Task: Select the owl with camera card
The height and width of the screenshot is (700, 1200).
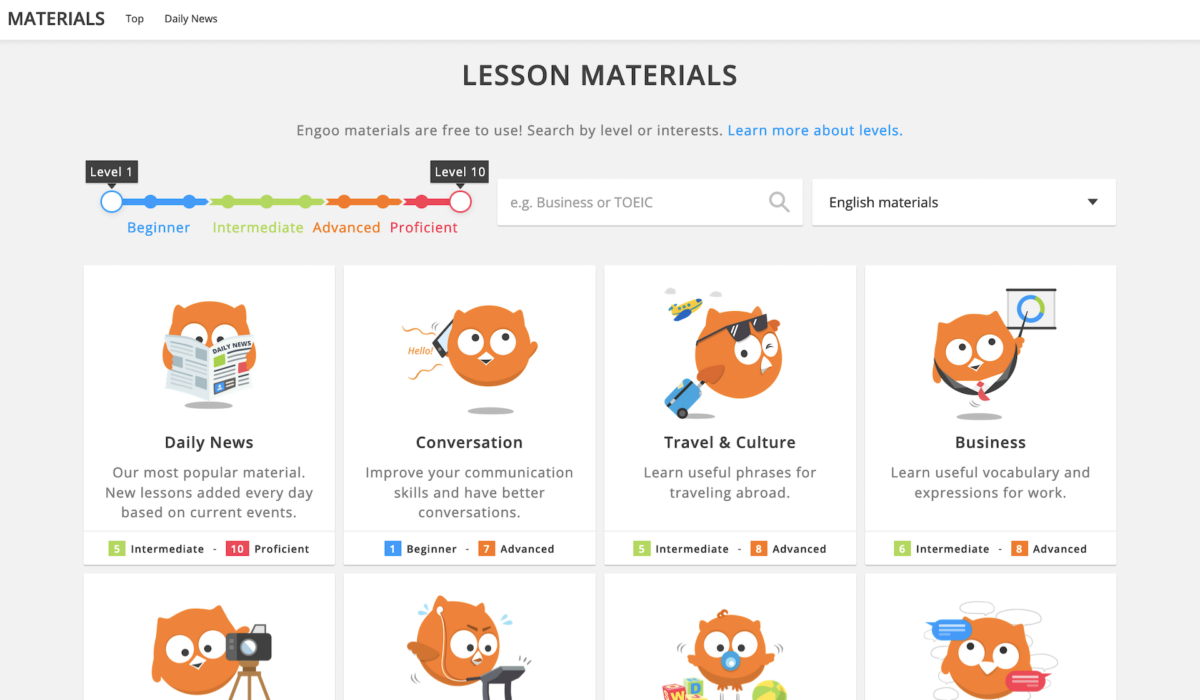Action: click(209, 636)
